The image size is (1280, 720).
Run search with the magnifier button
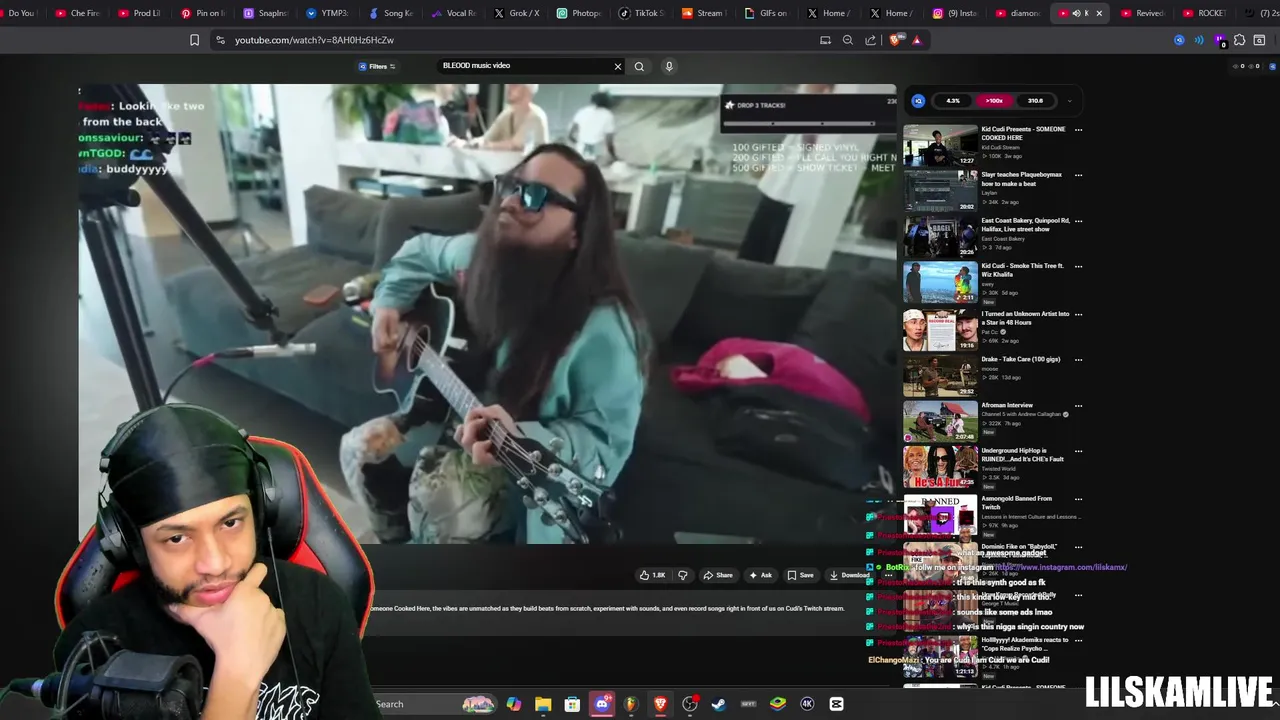[639, 66]
